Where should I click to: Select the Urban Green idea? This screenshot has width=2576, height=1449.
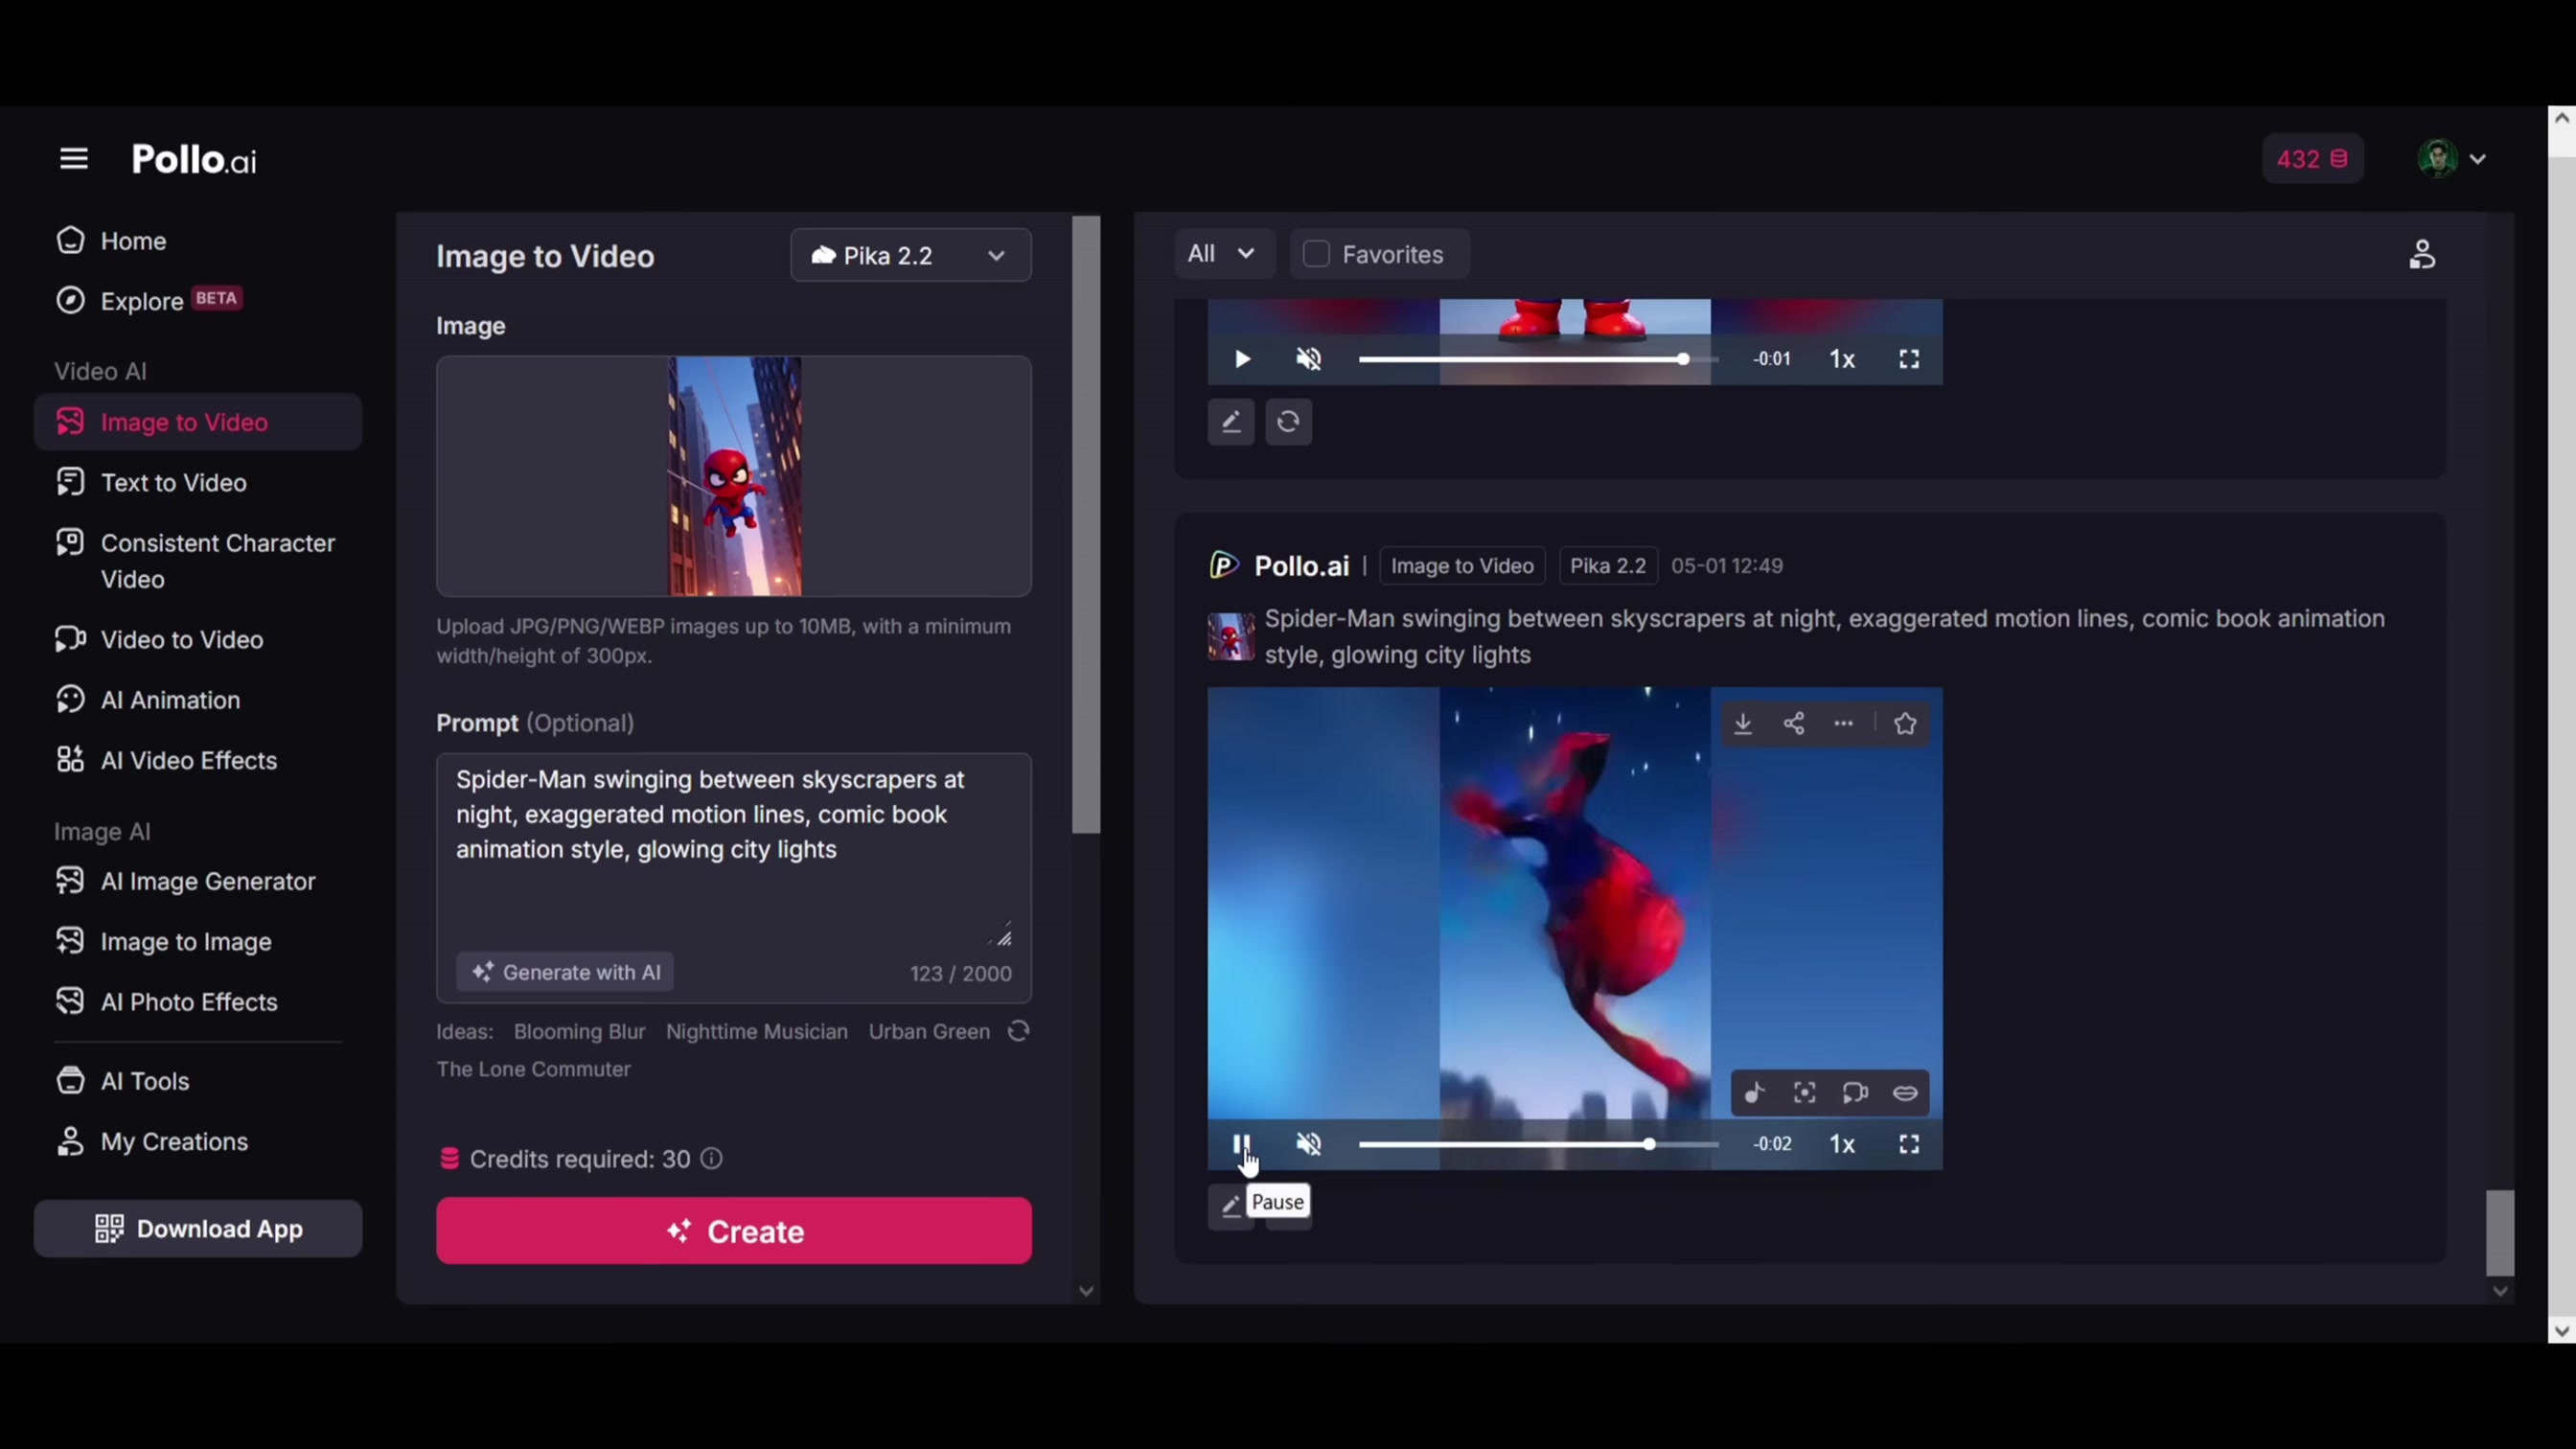point(929,1032)
